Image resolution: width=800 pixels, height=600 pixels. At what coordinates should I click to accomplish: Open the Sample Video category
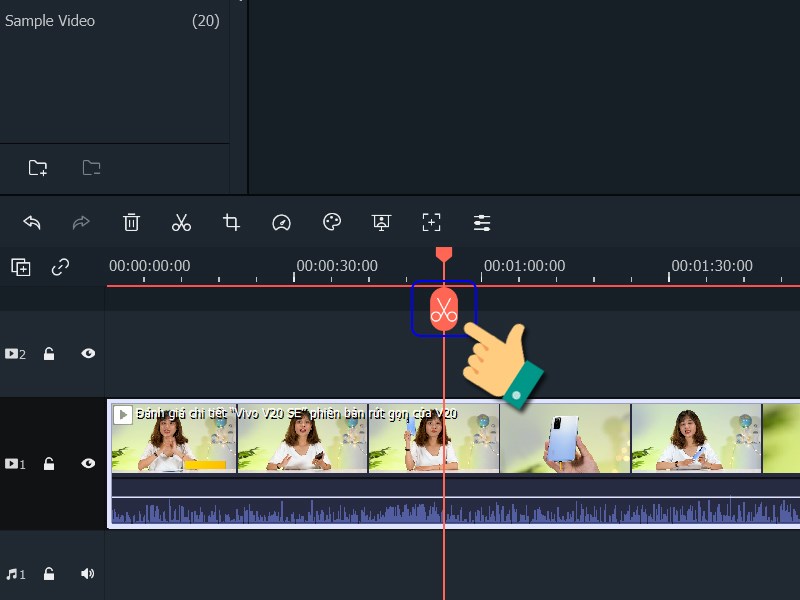click(x=50, y=20)
